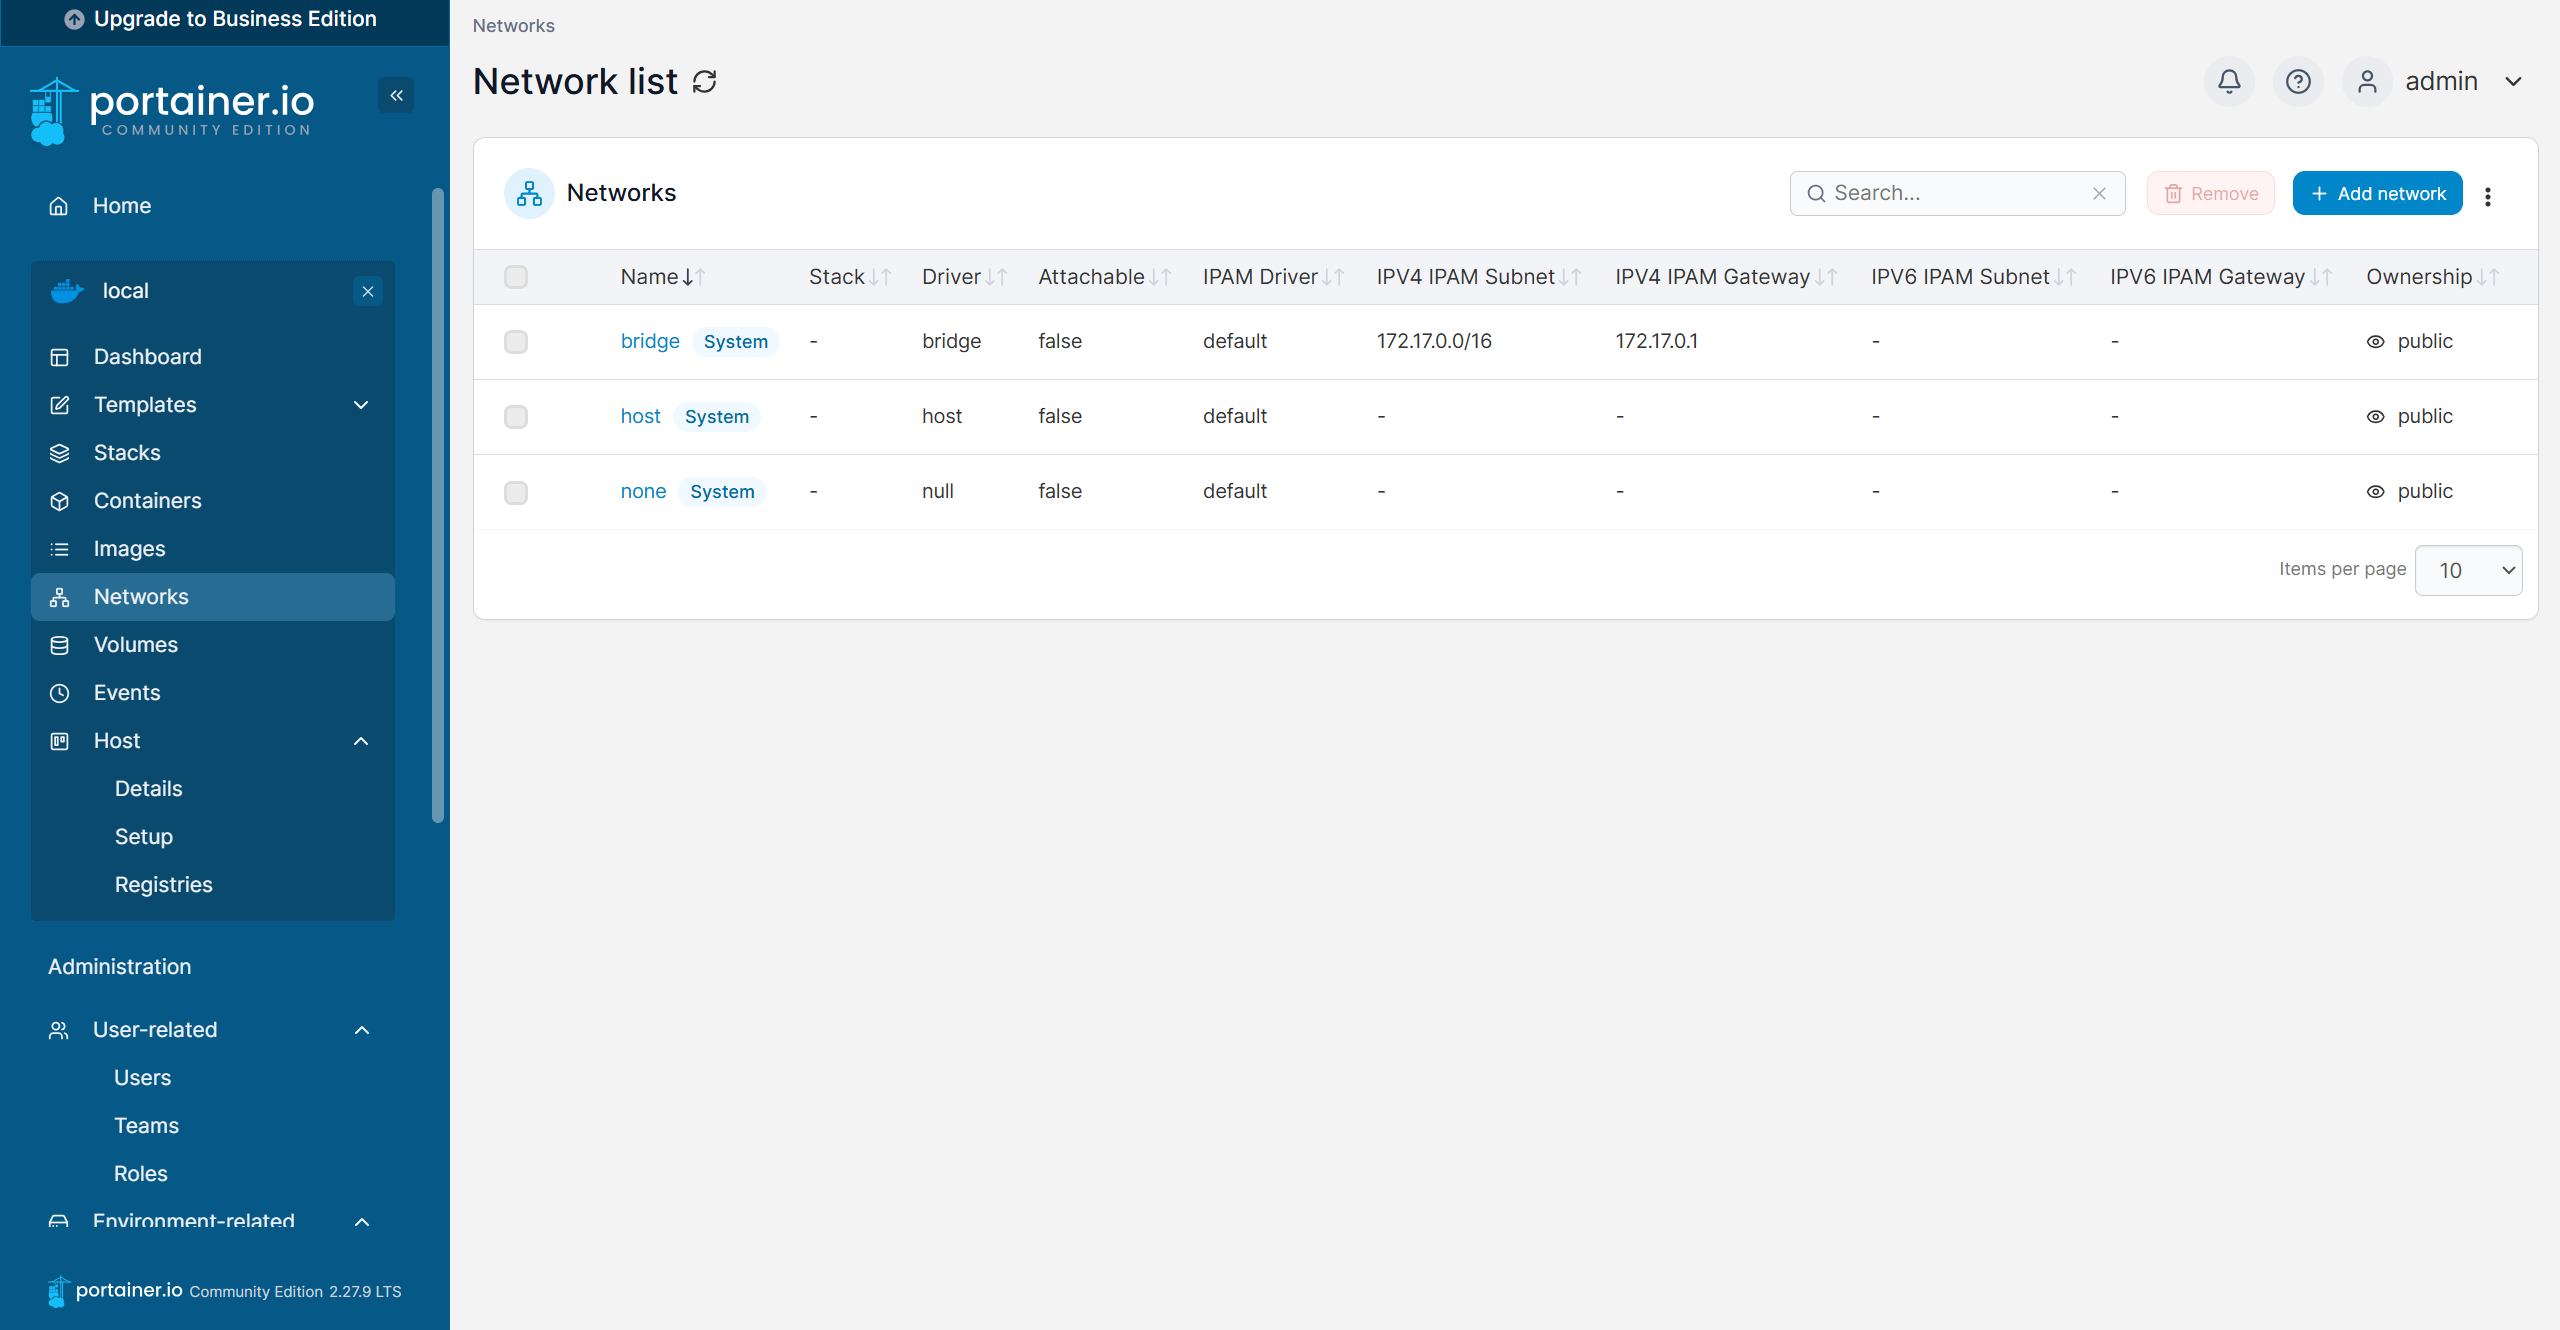
Task: Open the help question mark icon
Action: [2298, 81]
